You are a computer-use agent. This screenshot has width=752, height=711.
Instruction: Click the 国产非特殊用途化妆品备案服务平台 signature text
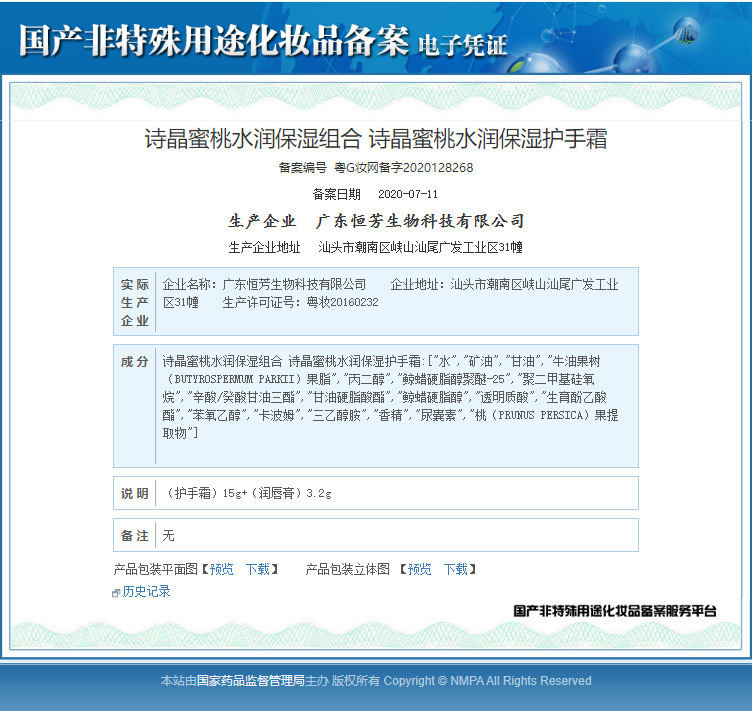[x=615, y=611]
